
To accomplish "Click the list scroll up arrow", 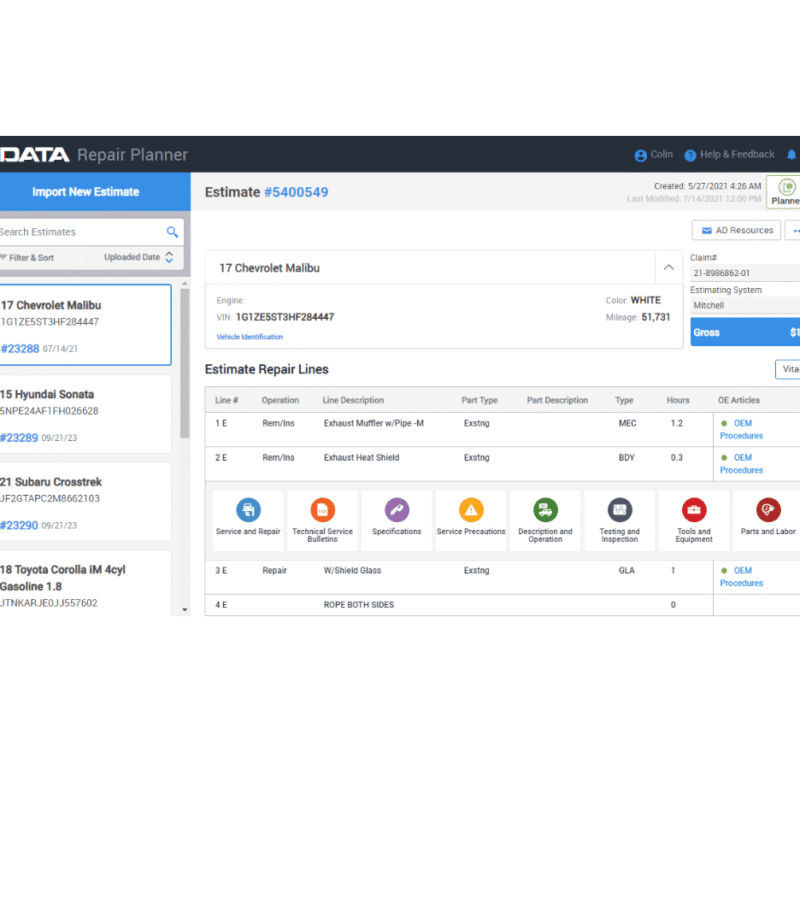I will [185, 284].
